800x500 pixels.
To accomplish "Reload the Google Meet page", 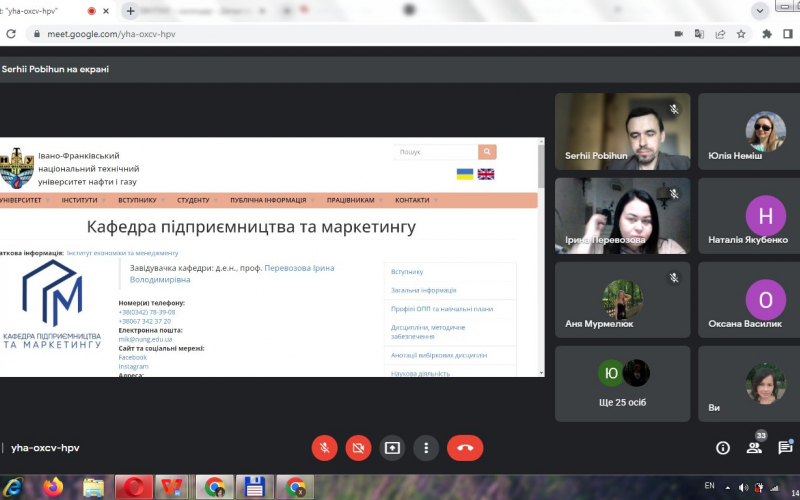I will coord(11,34).
